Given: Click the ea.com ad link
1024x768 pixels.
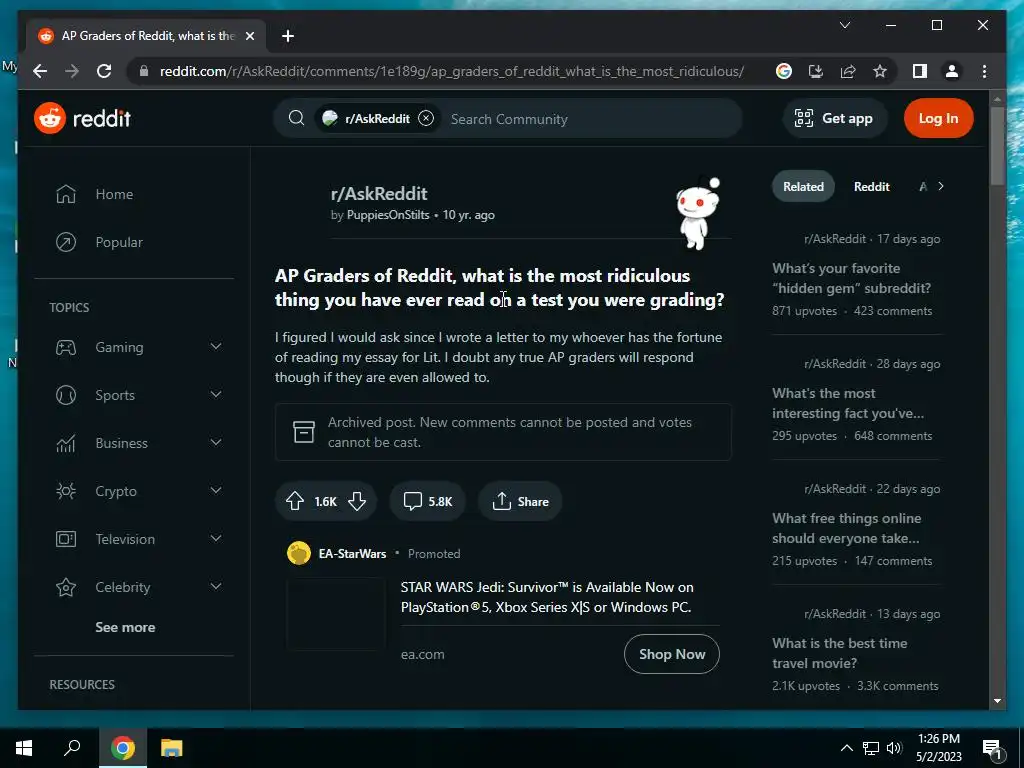Looking at the screenshot, I should coord(423,654).
